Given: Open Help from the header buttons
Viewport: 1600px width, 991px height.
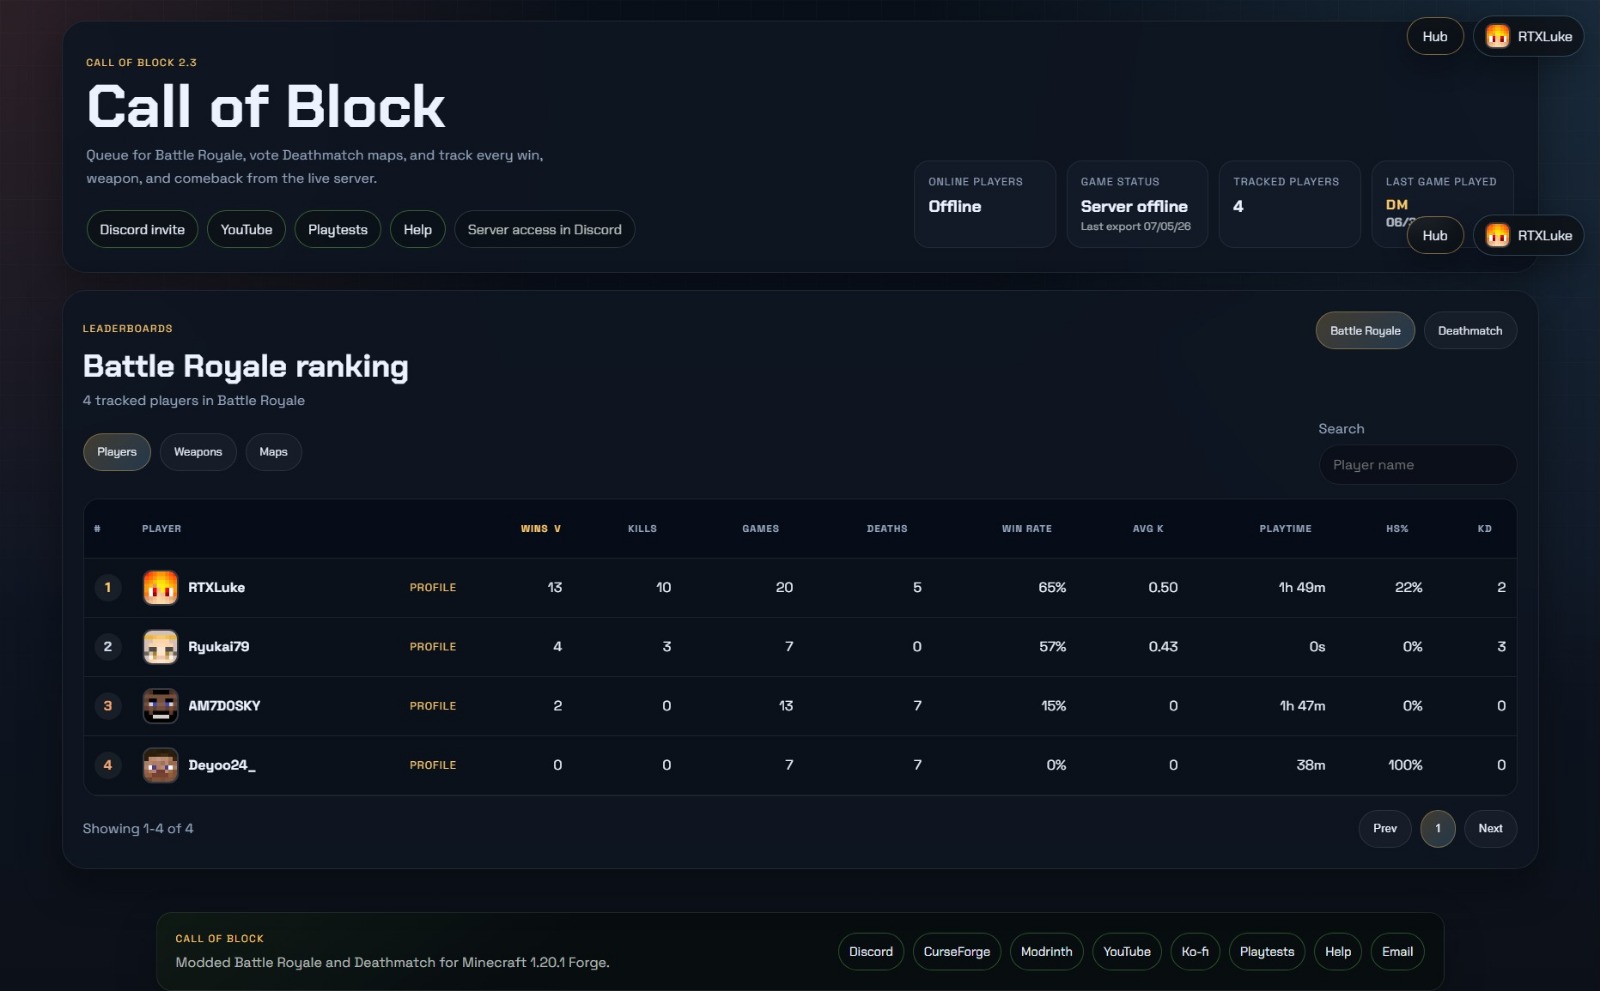Looking at the screenshot, I should click(x=418, y=229).
